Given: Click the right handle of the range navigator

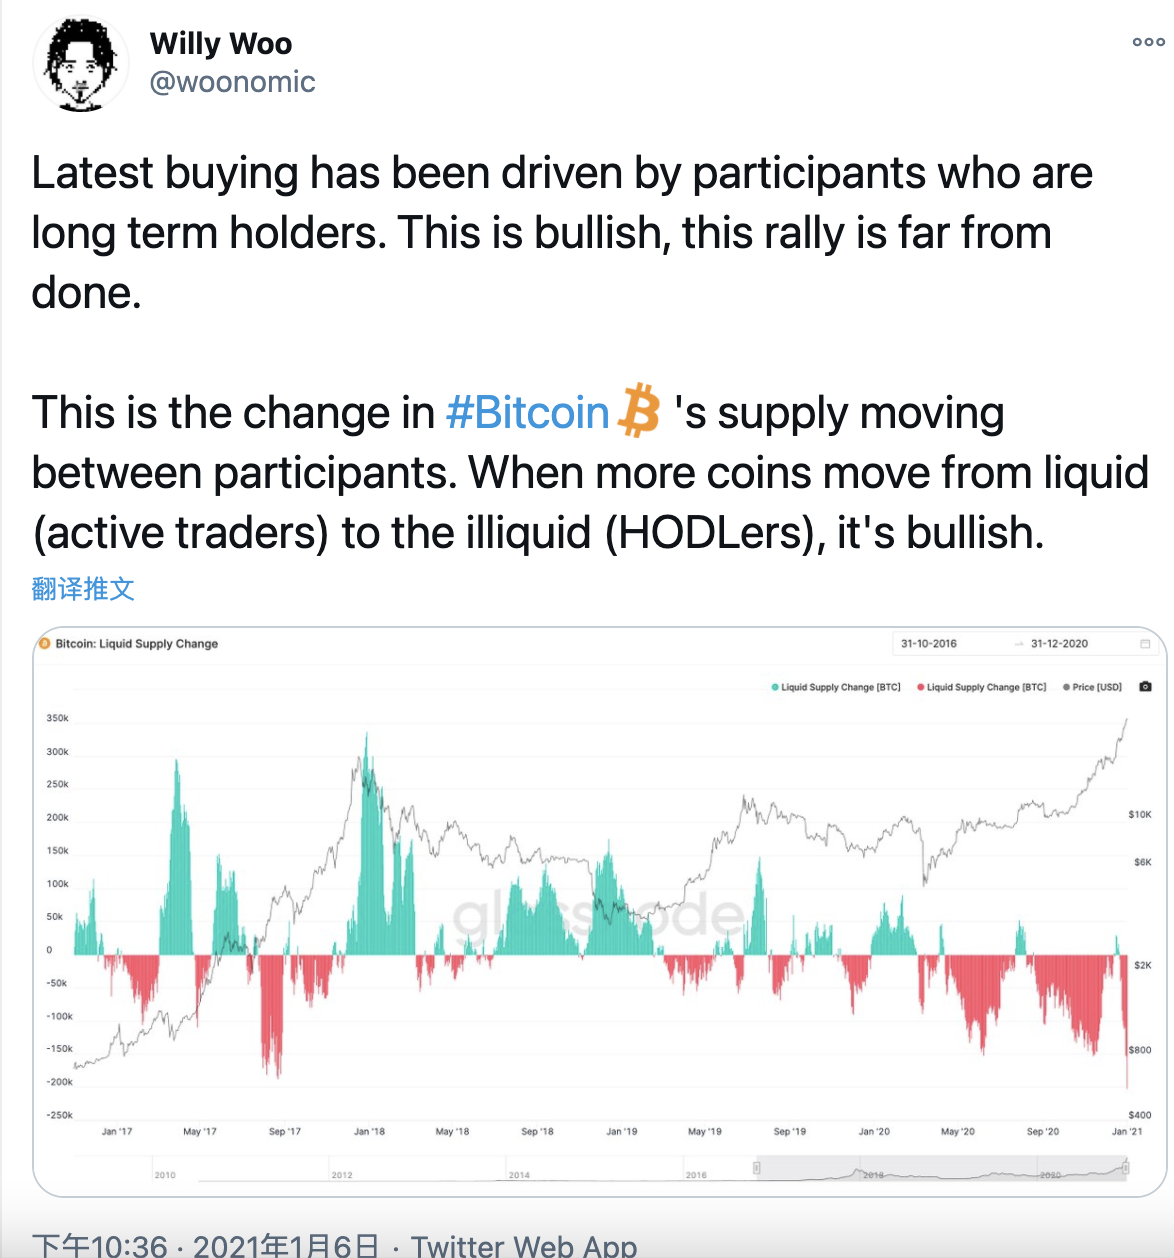Looking at the screenshot, I should pos(1126,1168).
